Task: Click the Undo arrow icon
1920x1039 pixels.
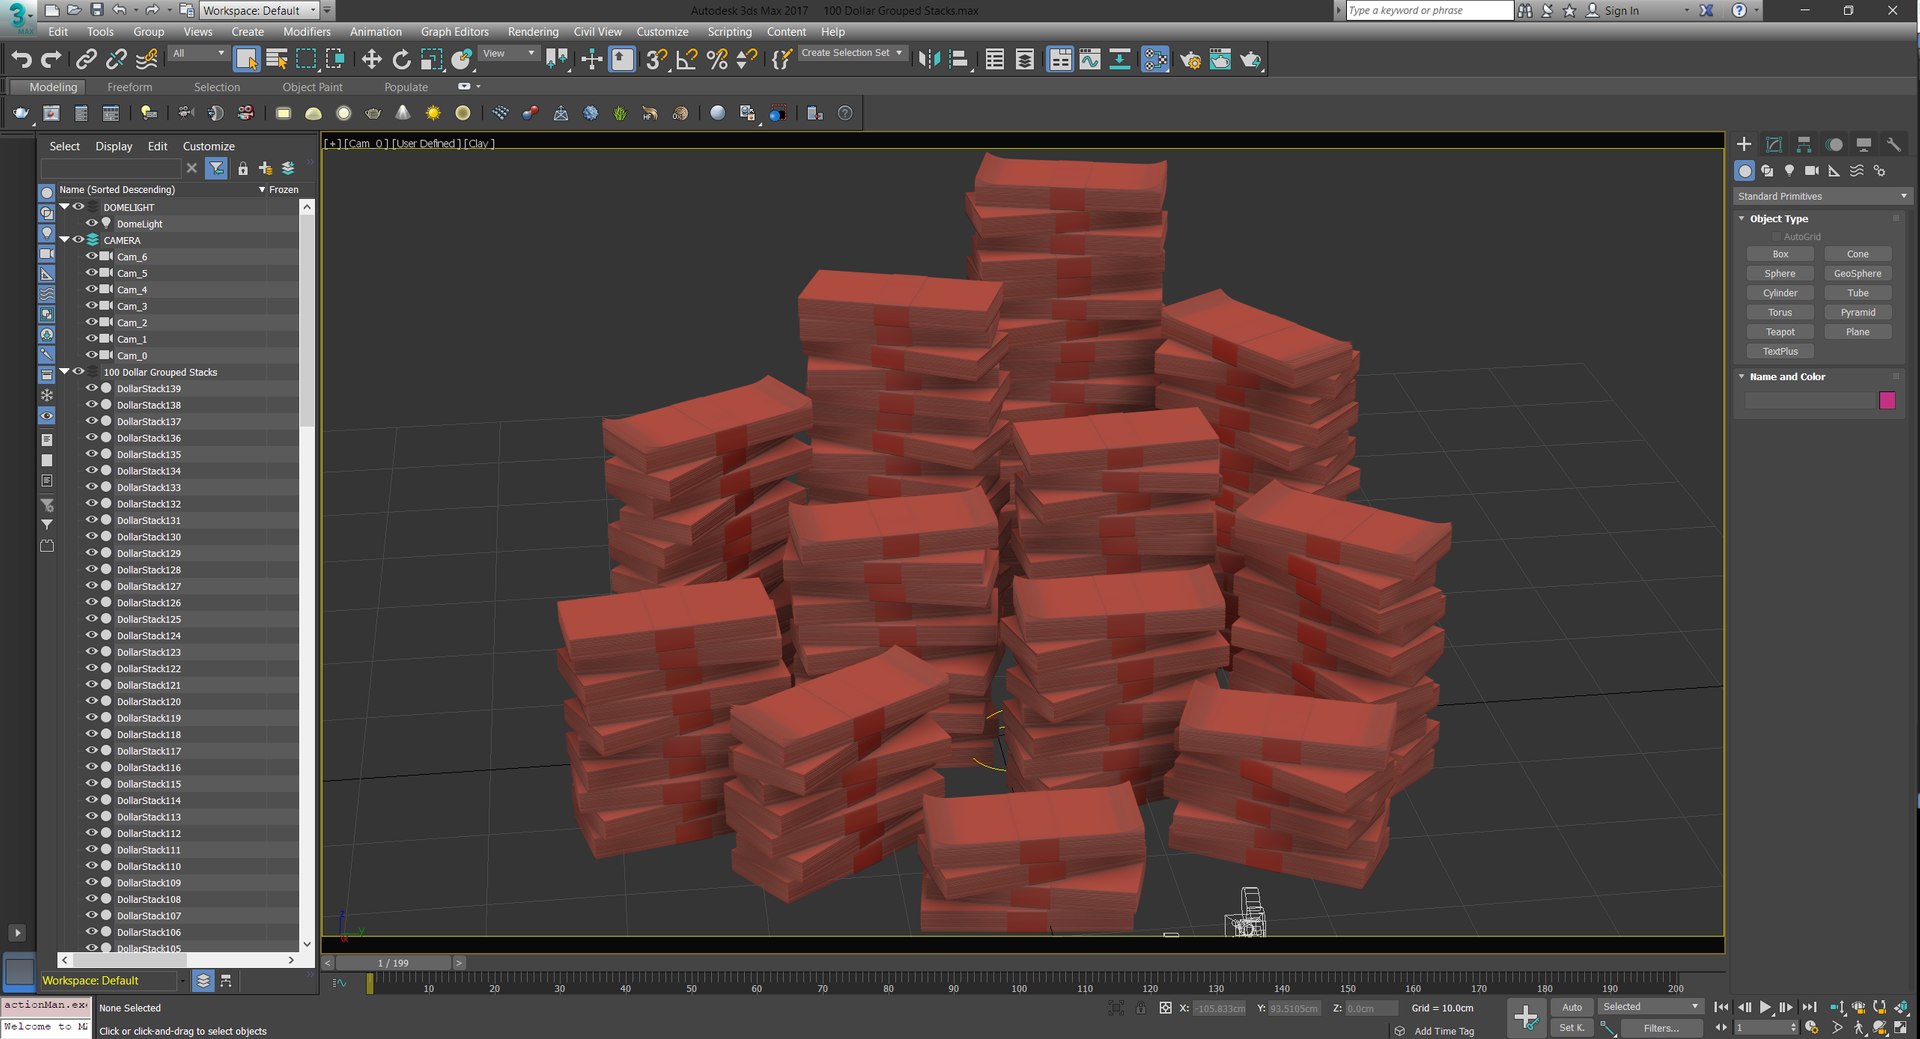Action: point(21,60)
